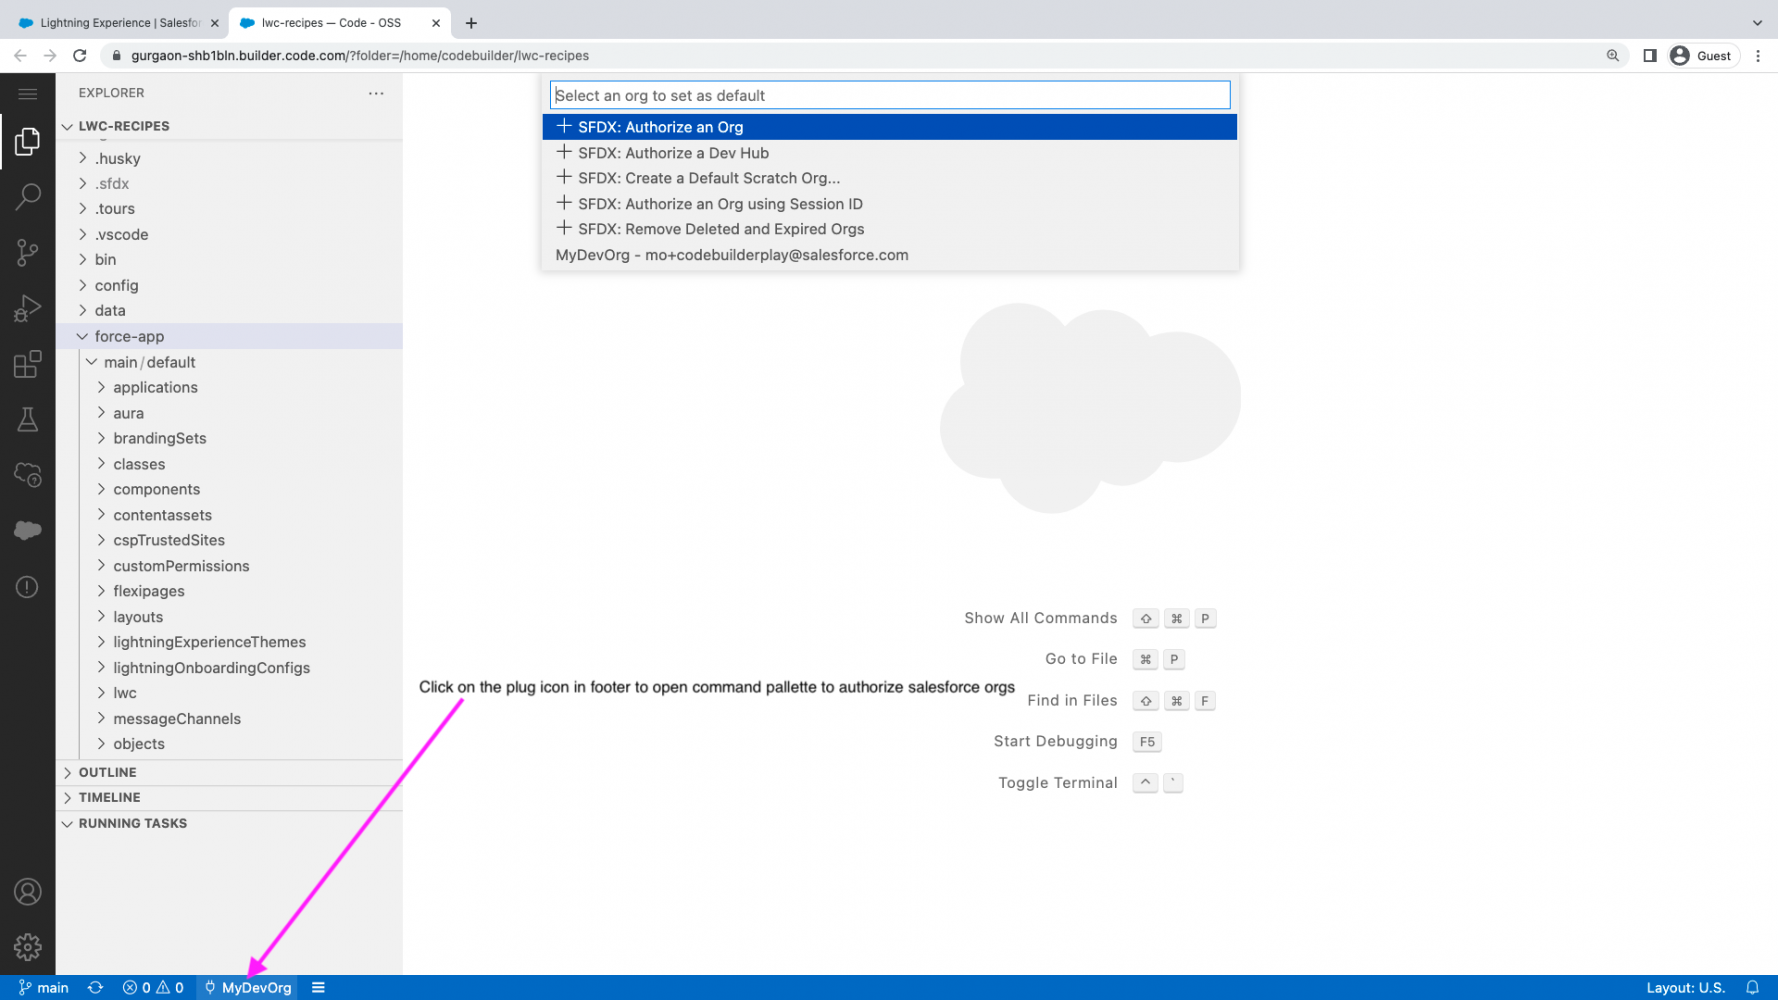Image resolution: width=1778 pixels, height=1000 pixels.
Task: Expand the flexipages folder
Action: click(x=230, y=591)
